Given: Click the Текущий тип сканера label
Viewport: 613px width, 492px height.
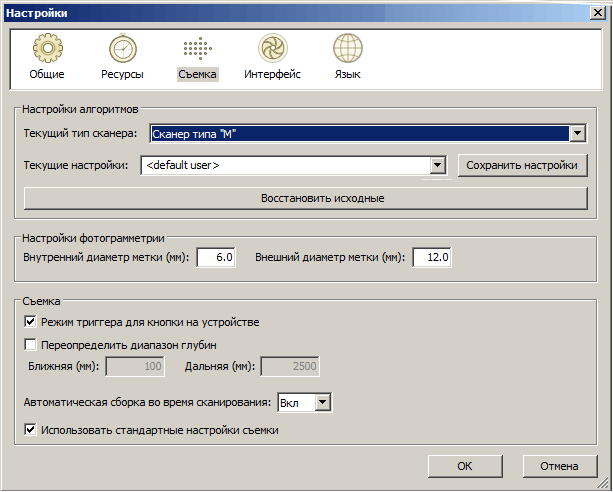Looking at the screenshot, I should pos(81,133).
